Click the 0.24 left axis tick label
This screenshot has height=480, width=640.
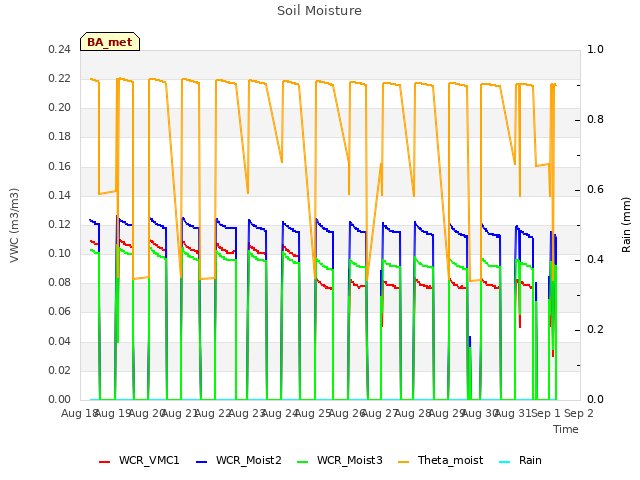59,49
